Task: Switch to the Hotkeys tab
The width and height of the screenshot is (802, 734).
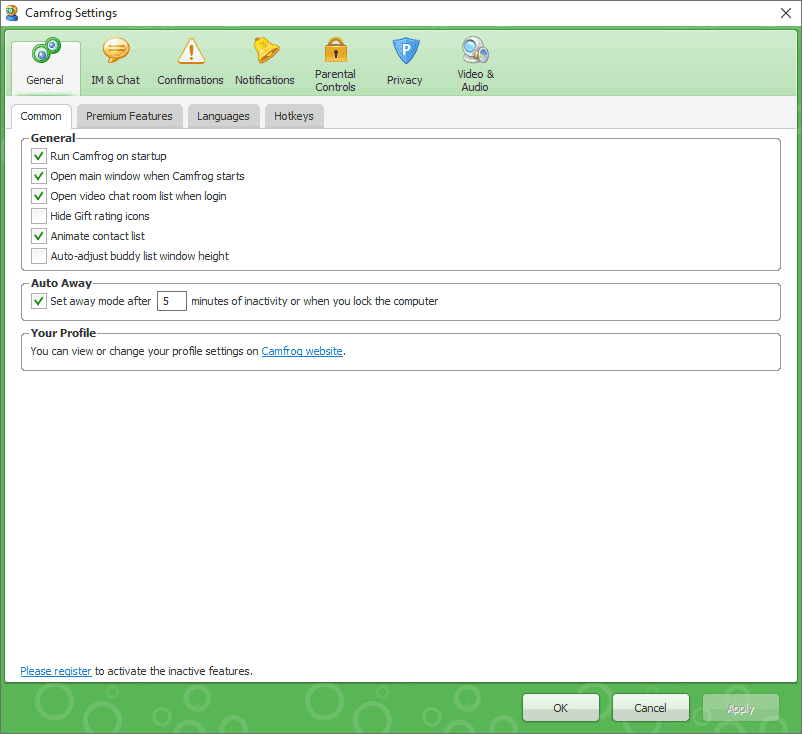Action: point(294,116)
